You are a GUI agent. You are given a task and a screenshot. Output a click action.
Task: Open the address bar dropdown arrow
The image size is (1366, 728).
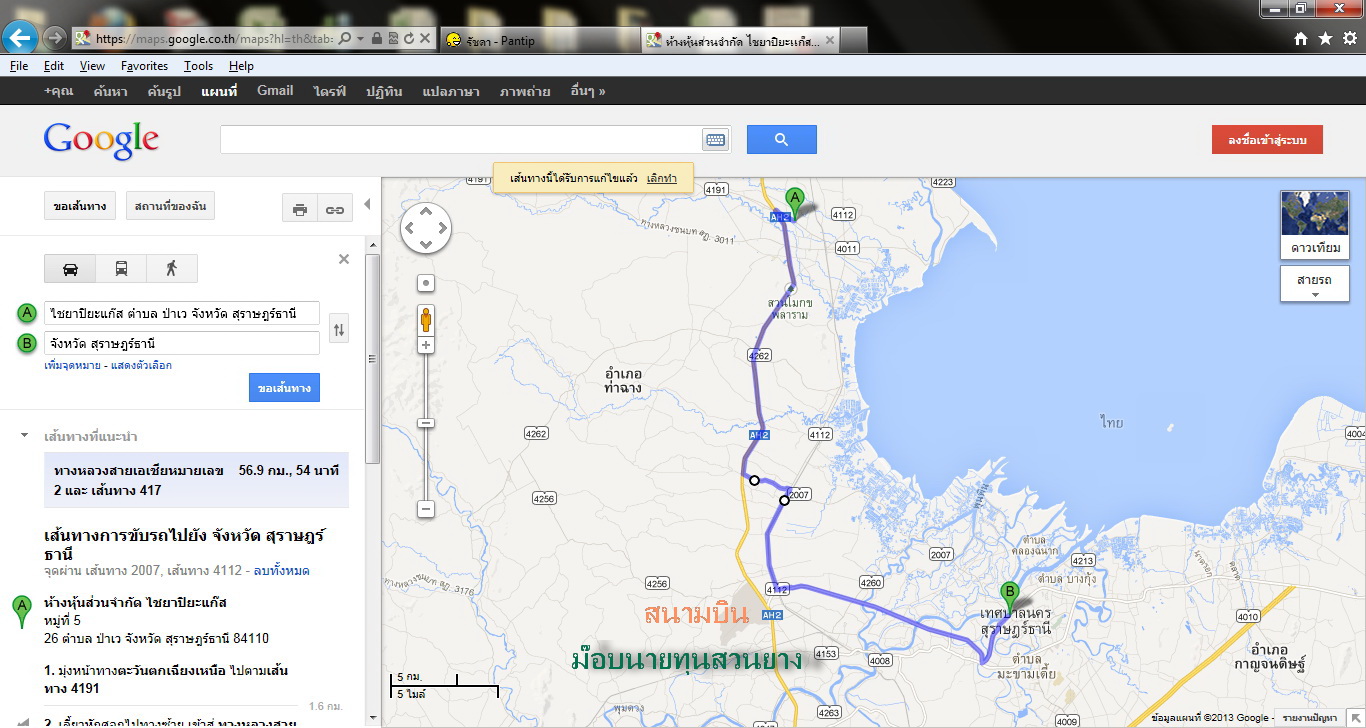pyautogui.click(x=360, y=38)
